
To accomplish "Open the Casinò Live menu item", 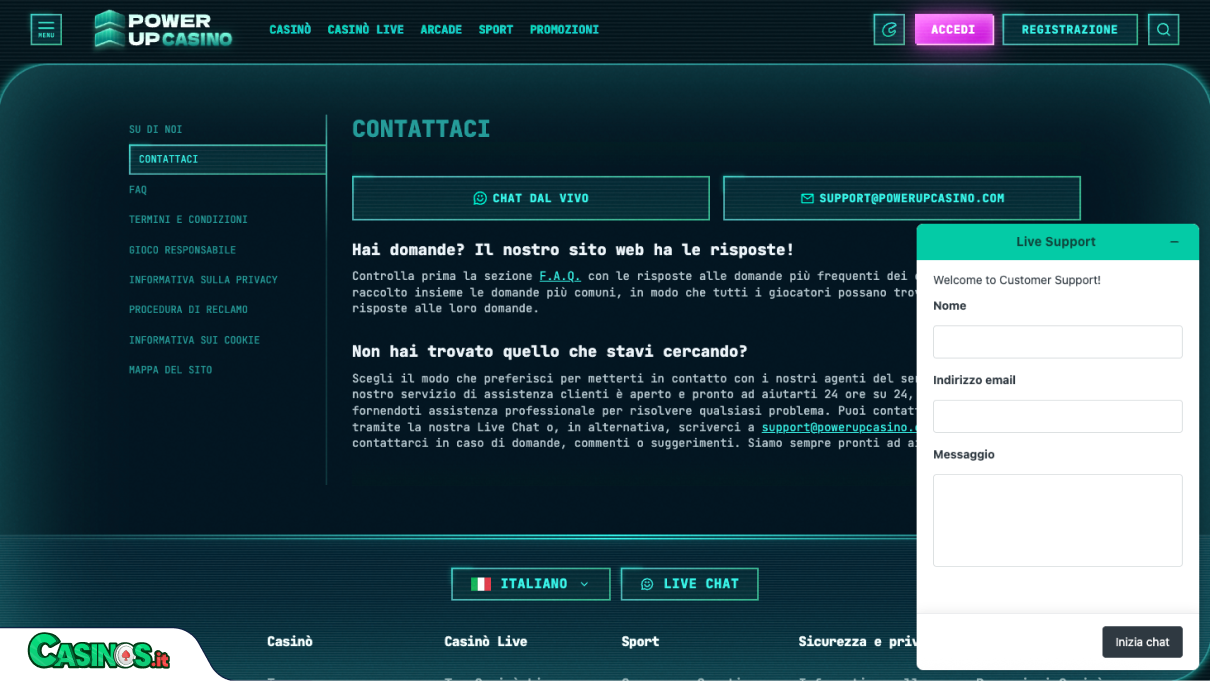I will [366, 30].
